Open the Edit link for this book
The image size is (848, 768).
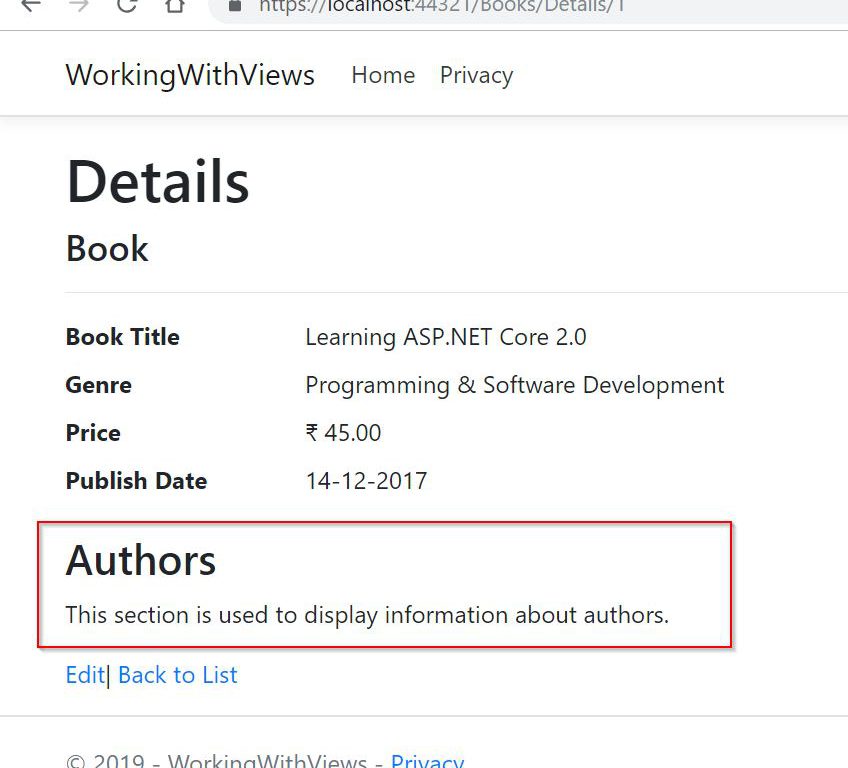[x=84, y=675]
